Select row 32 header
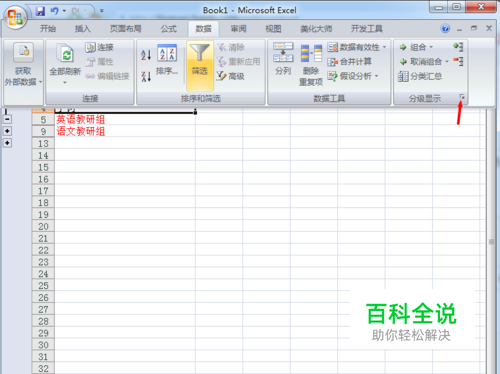Screen dimensions: 500x374 (43, 368)
